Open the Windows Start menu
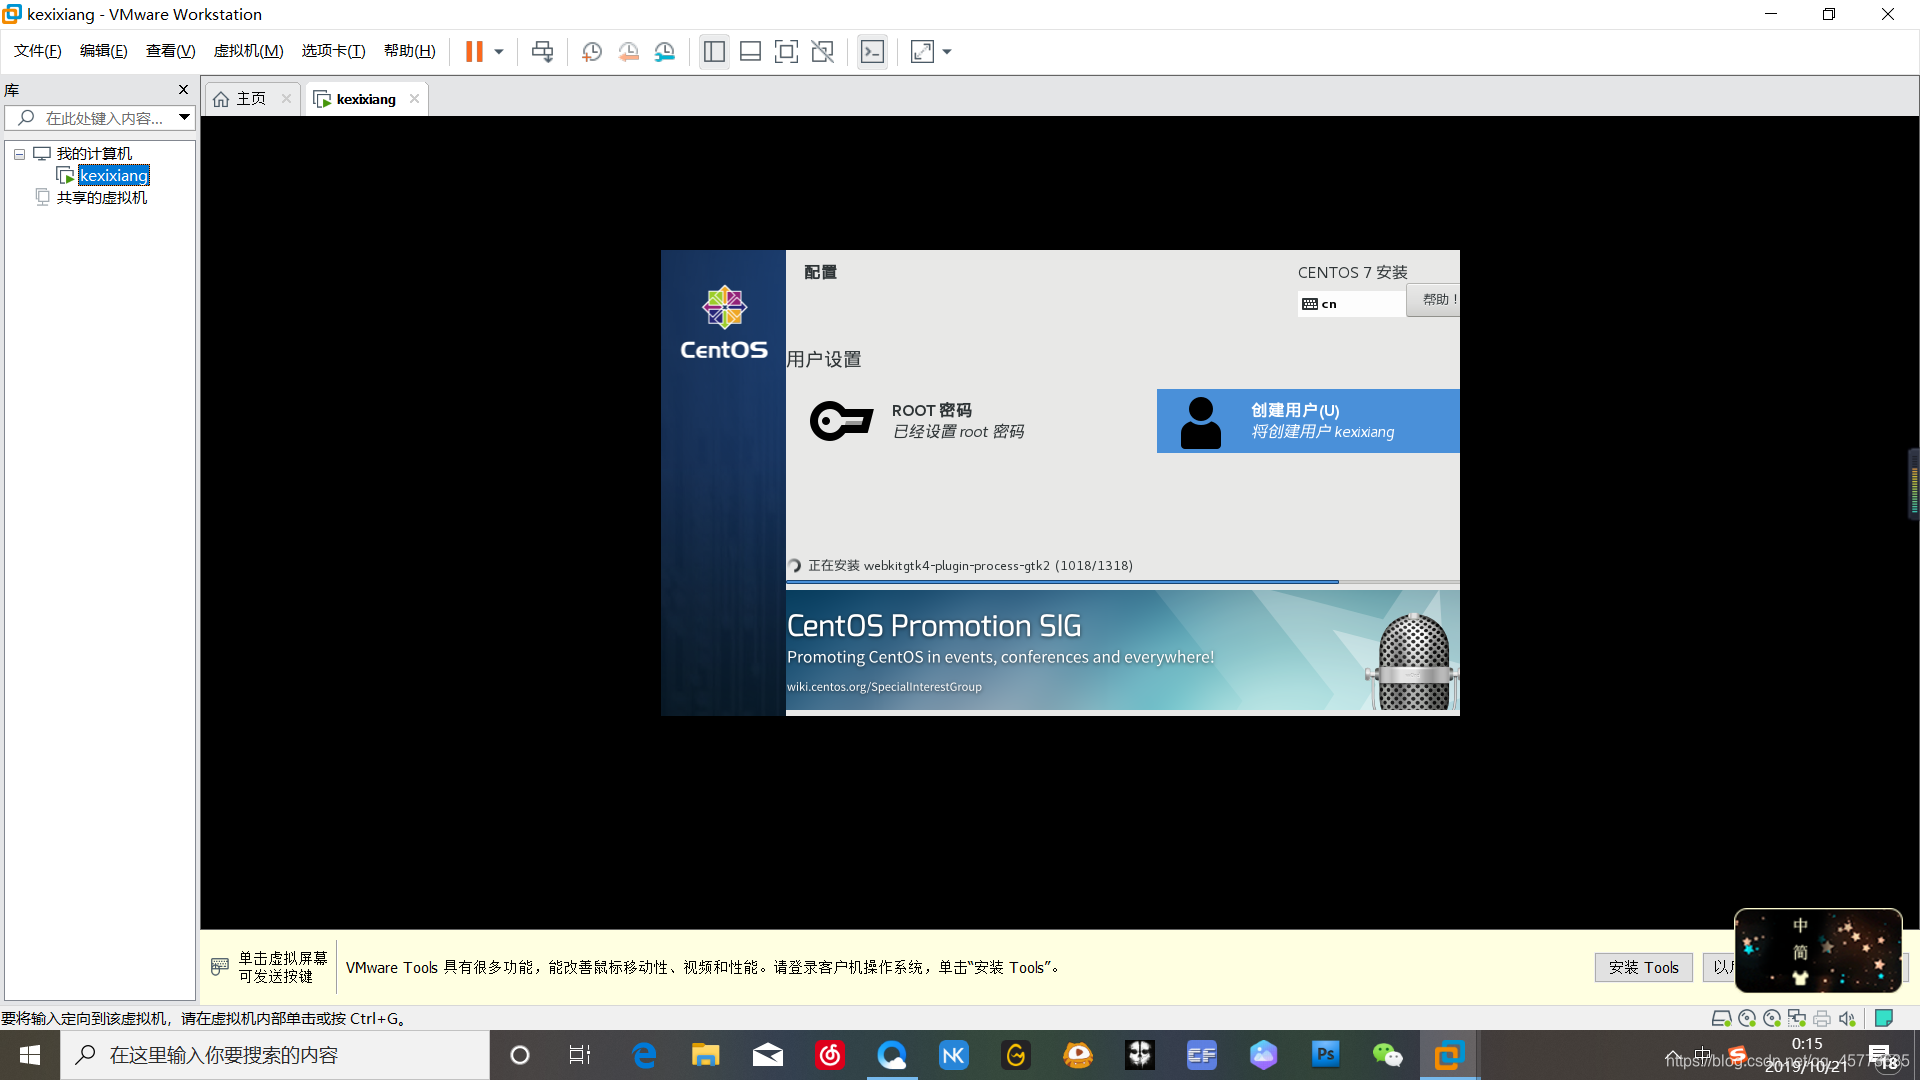 (30, 1055)
